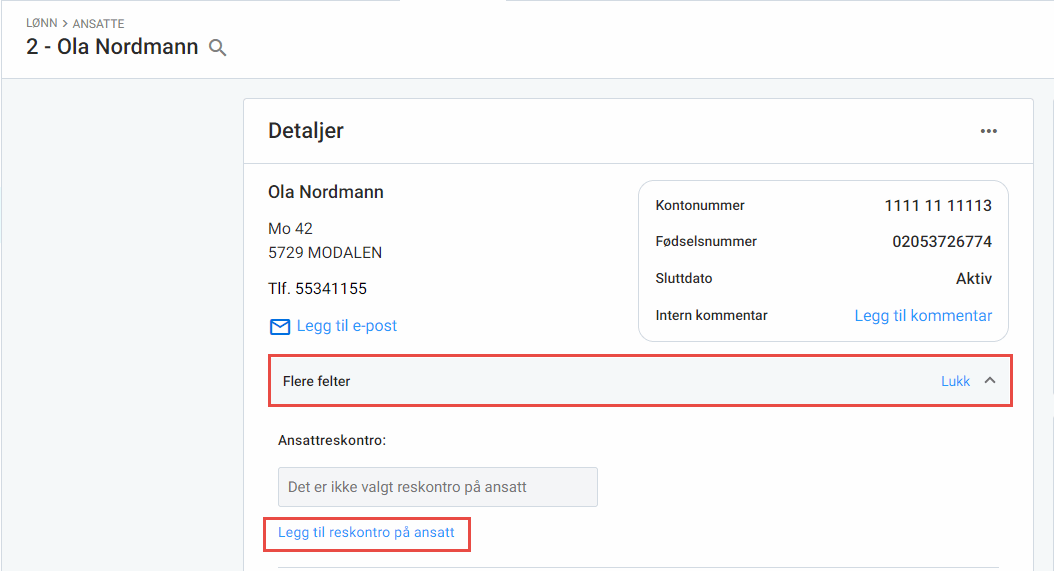The image size is (1054, 571).
Task: Click the address line Mo 42
Action: [290, 229]
